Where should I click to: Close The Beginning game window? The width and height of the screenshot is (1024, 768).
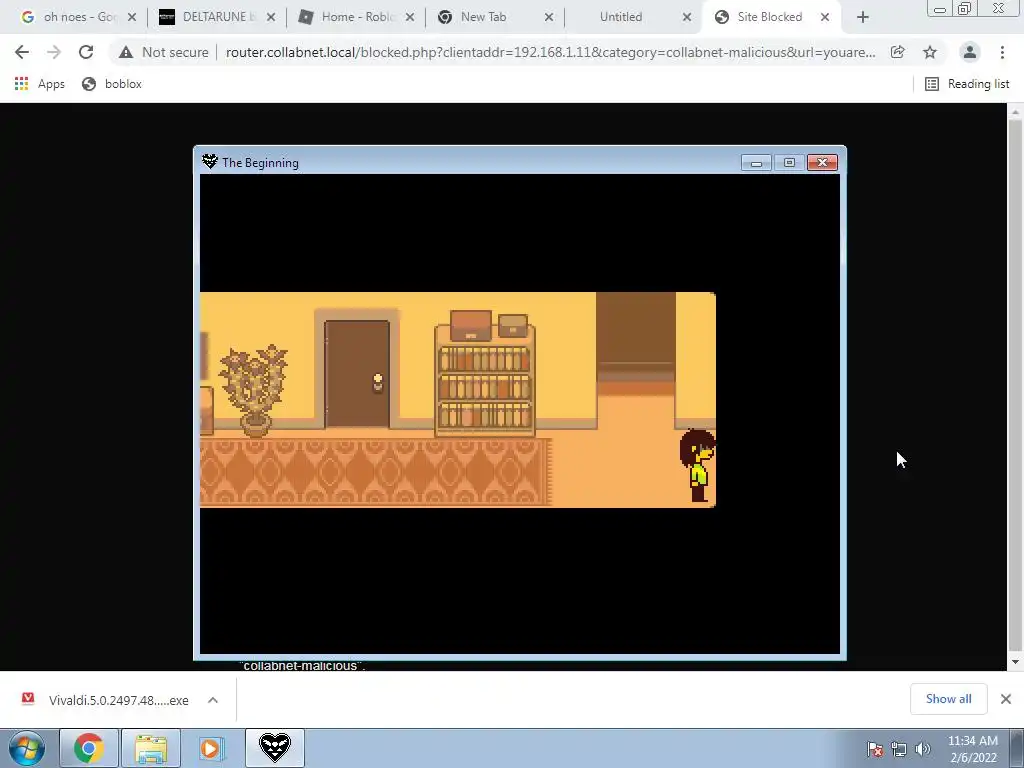click(822, 163)
